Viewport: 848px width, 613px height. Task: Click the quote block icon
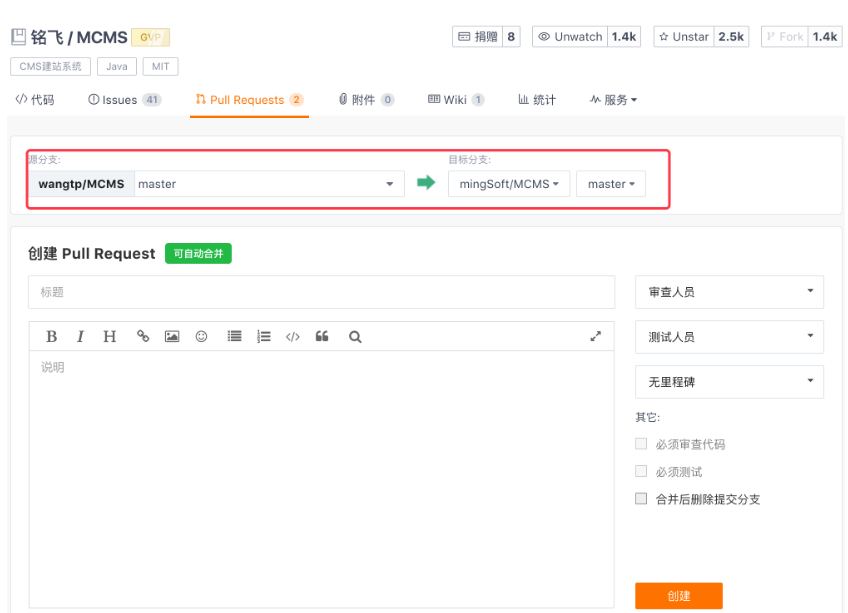pos(322,337)
